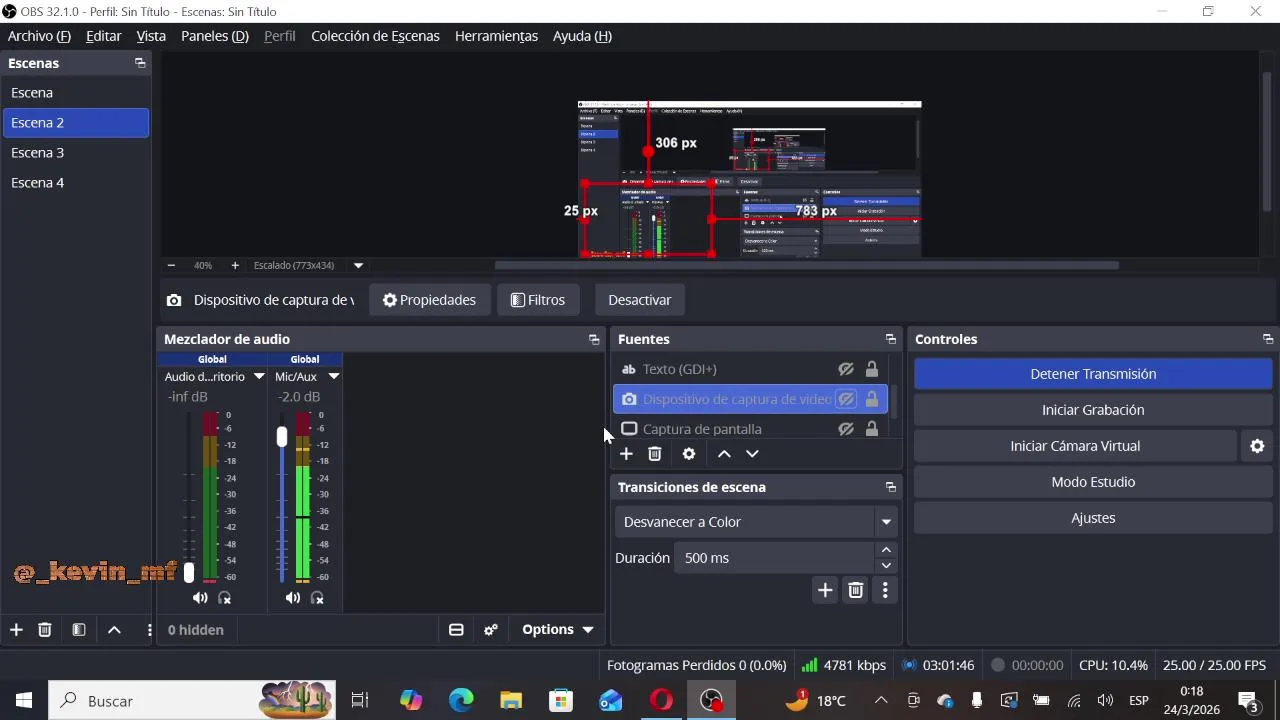
Task: Adjust Mic/Aux volume fader
Action: point(282,437)
